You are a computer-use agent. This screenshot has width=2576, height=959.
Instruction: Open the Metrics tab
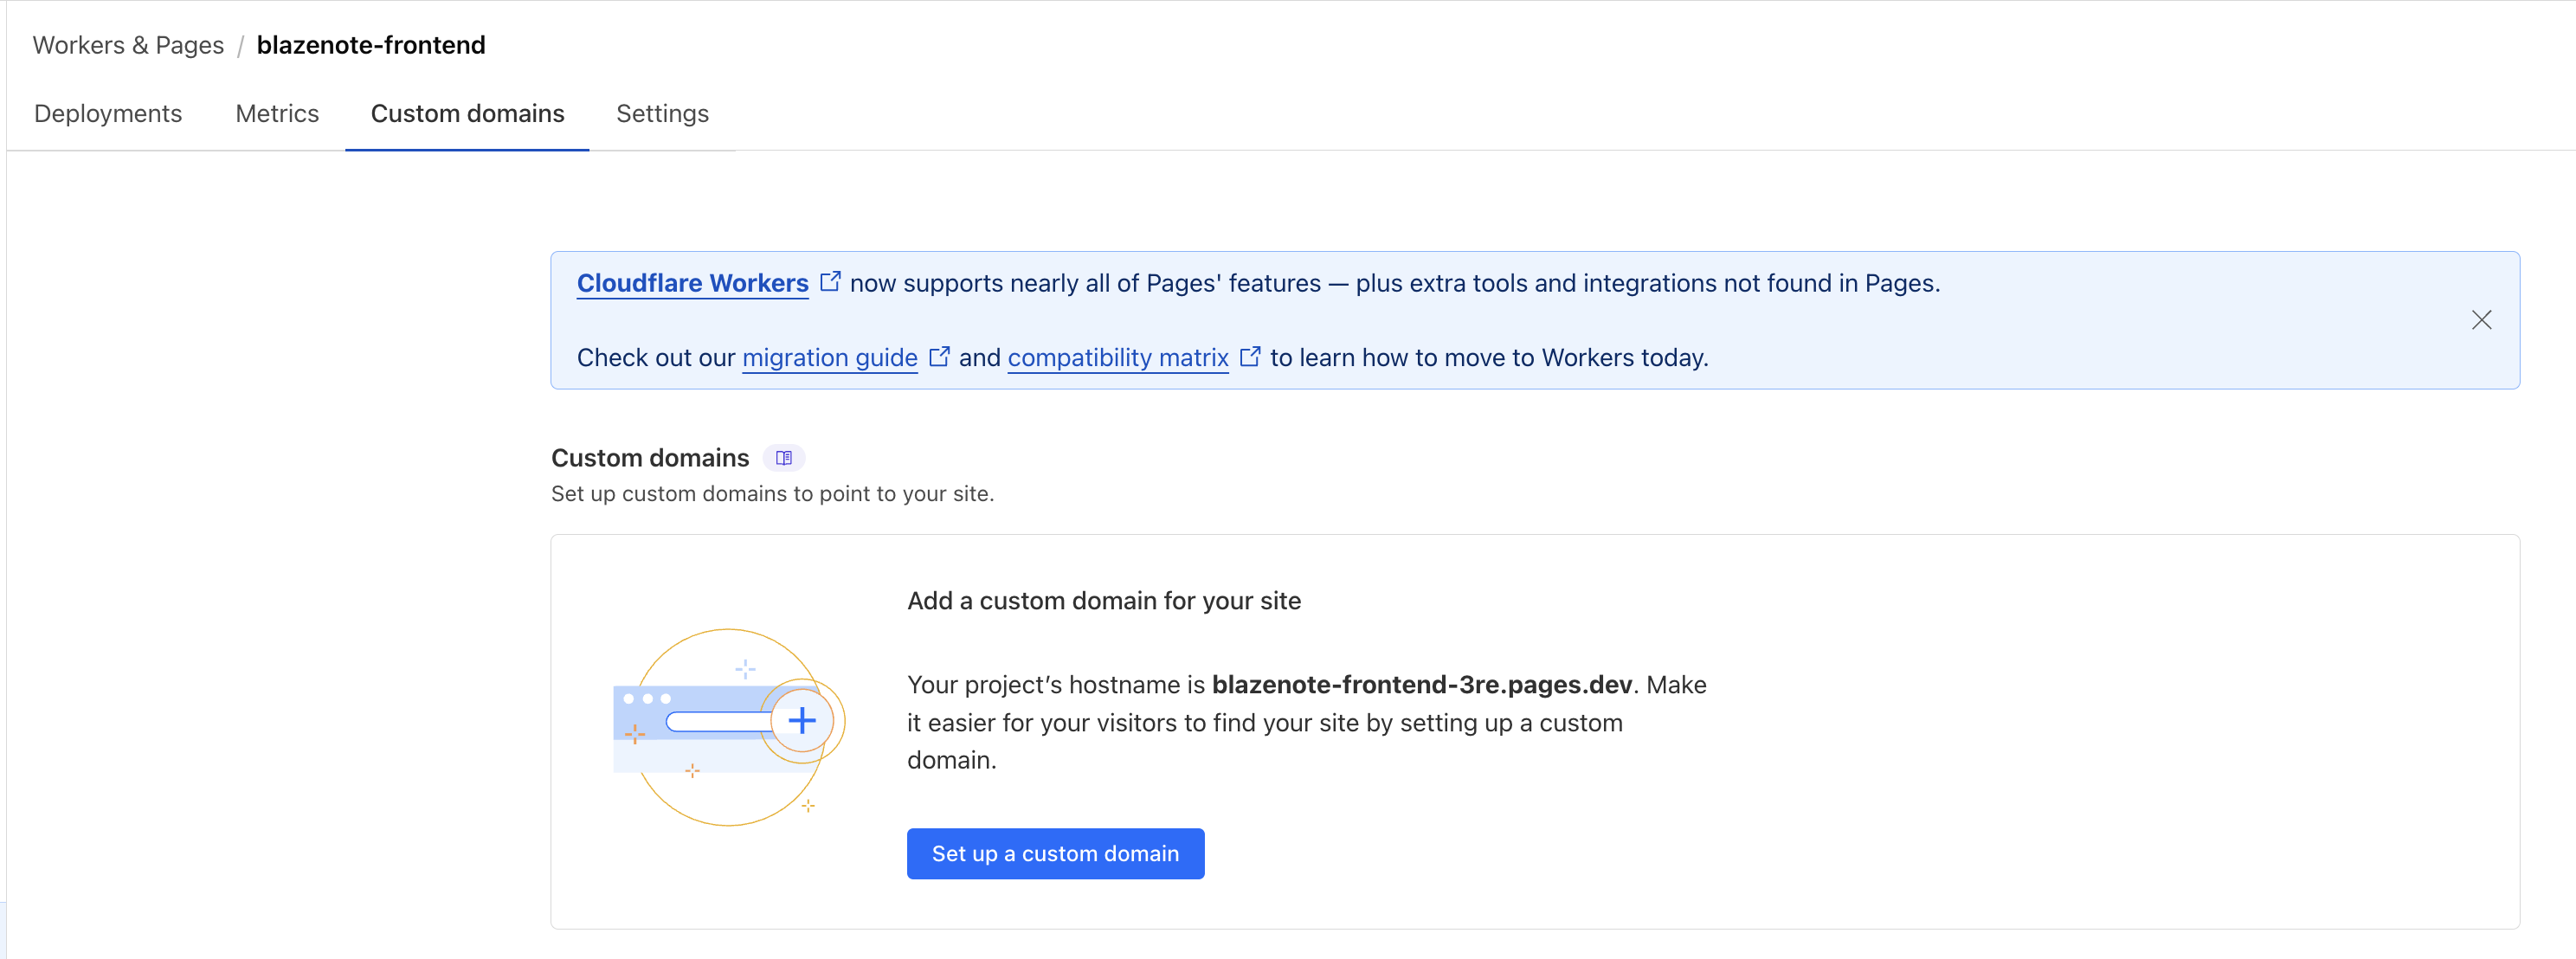tap(277, 114)
